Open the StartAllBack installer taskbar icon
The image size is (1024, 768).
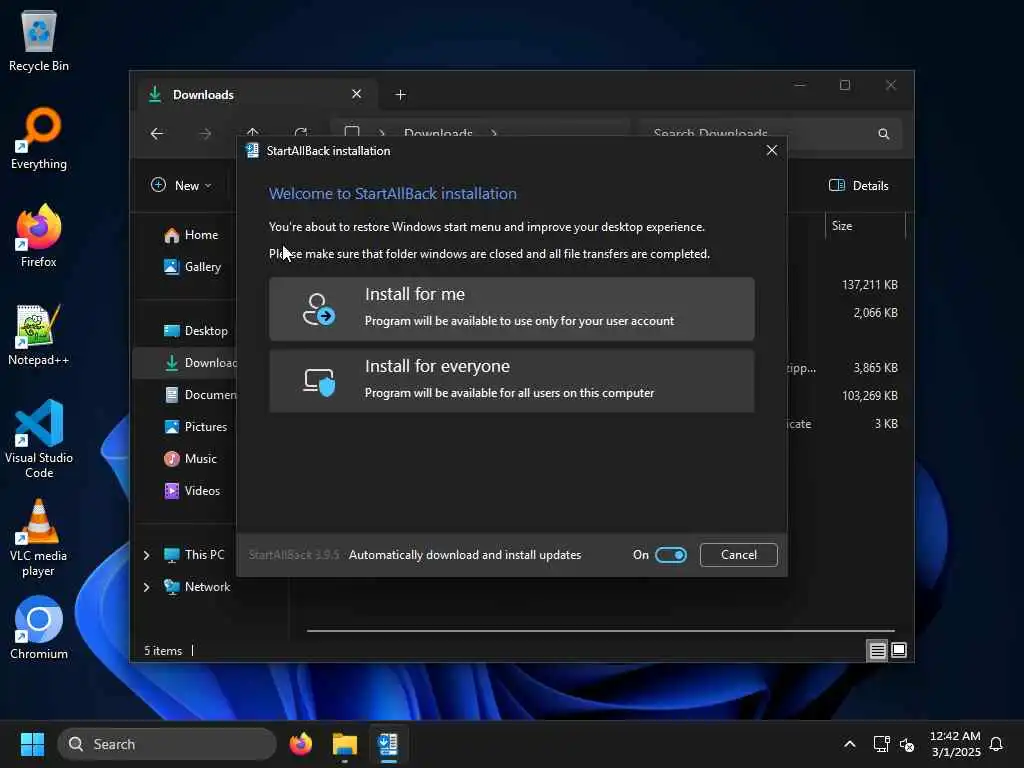tap(388, 744)
